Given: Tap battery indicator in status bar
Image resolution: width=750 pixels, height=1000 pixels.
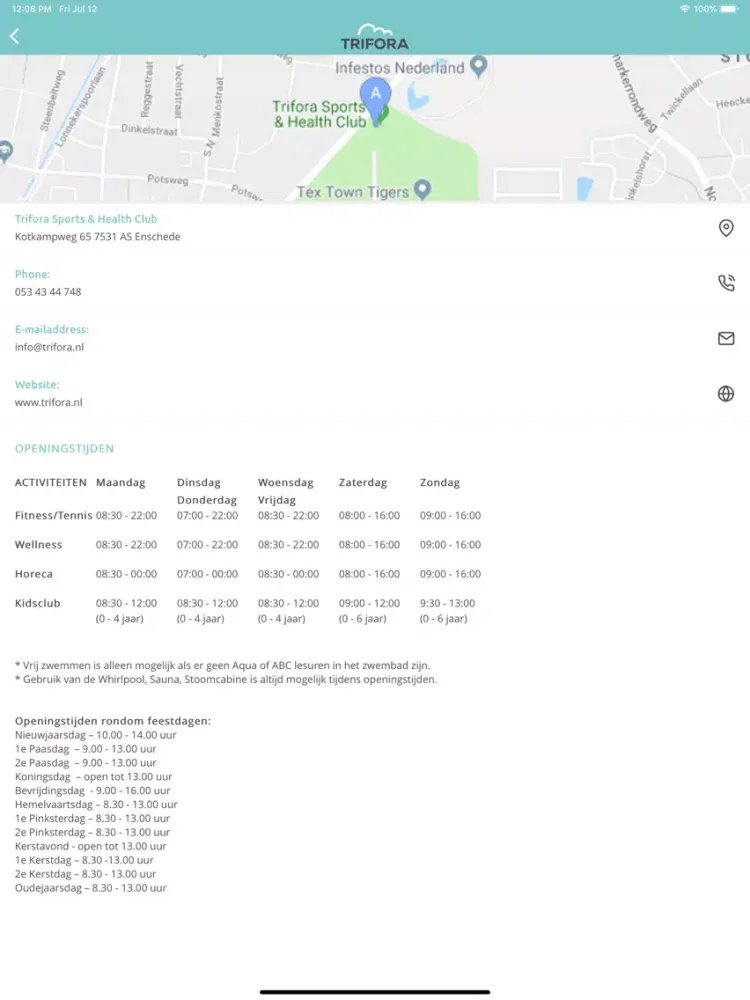Looking at the screenshot, I should 728,9.
